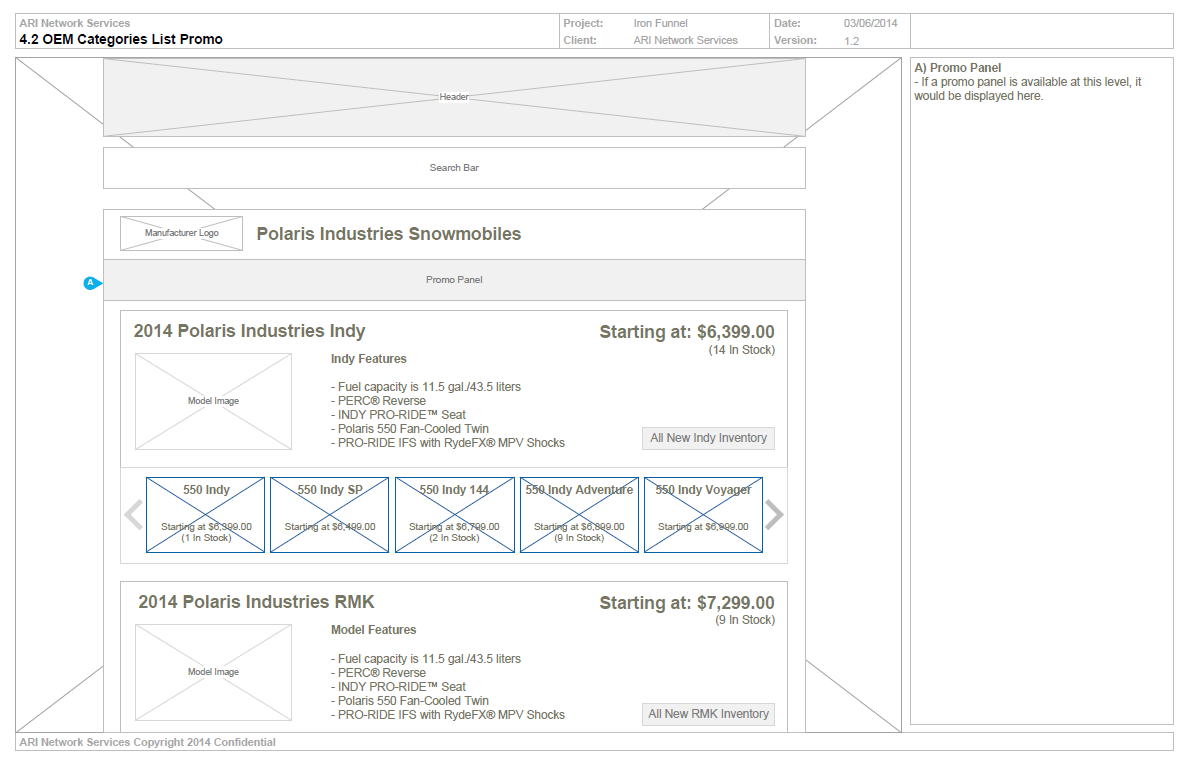Click the Indy Features heading
Screen dimensions: 1186x763
[368, 359]
